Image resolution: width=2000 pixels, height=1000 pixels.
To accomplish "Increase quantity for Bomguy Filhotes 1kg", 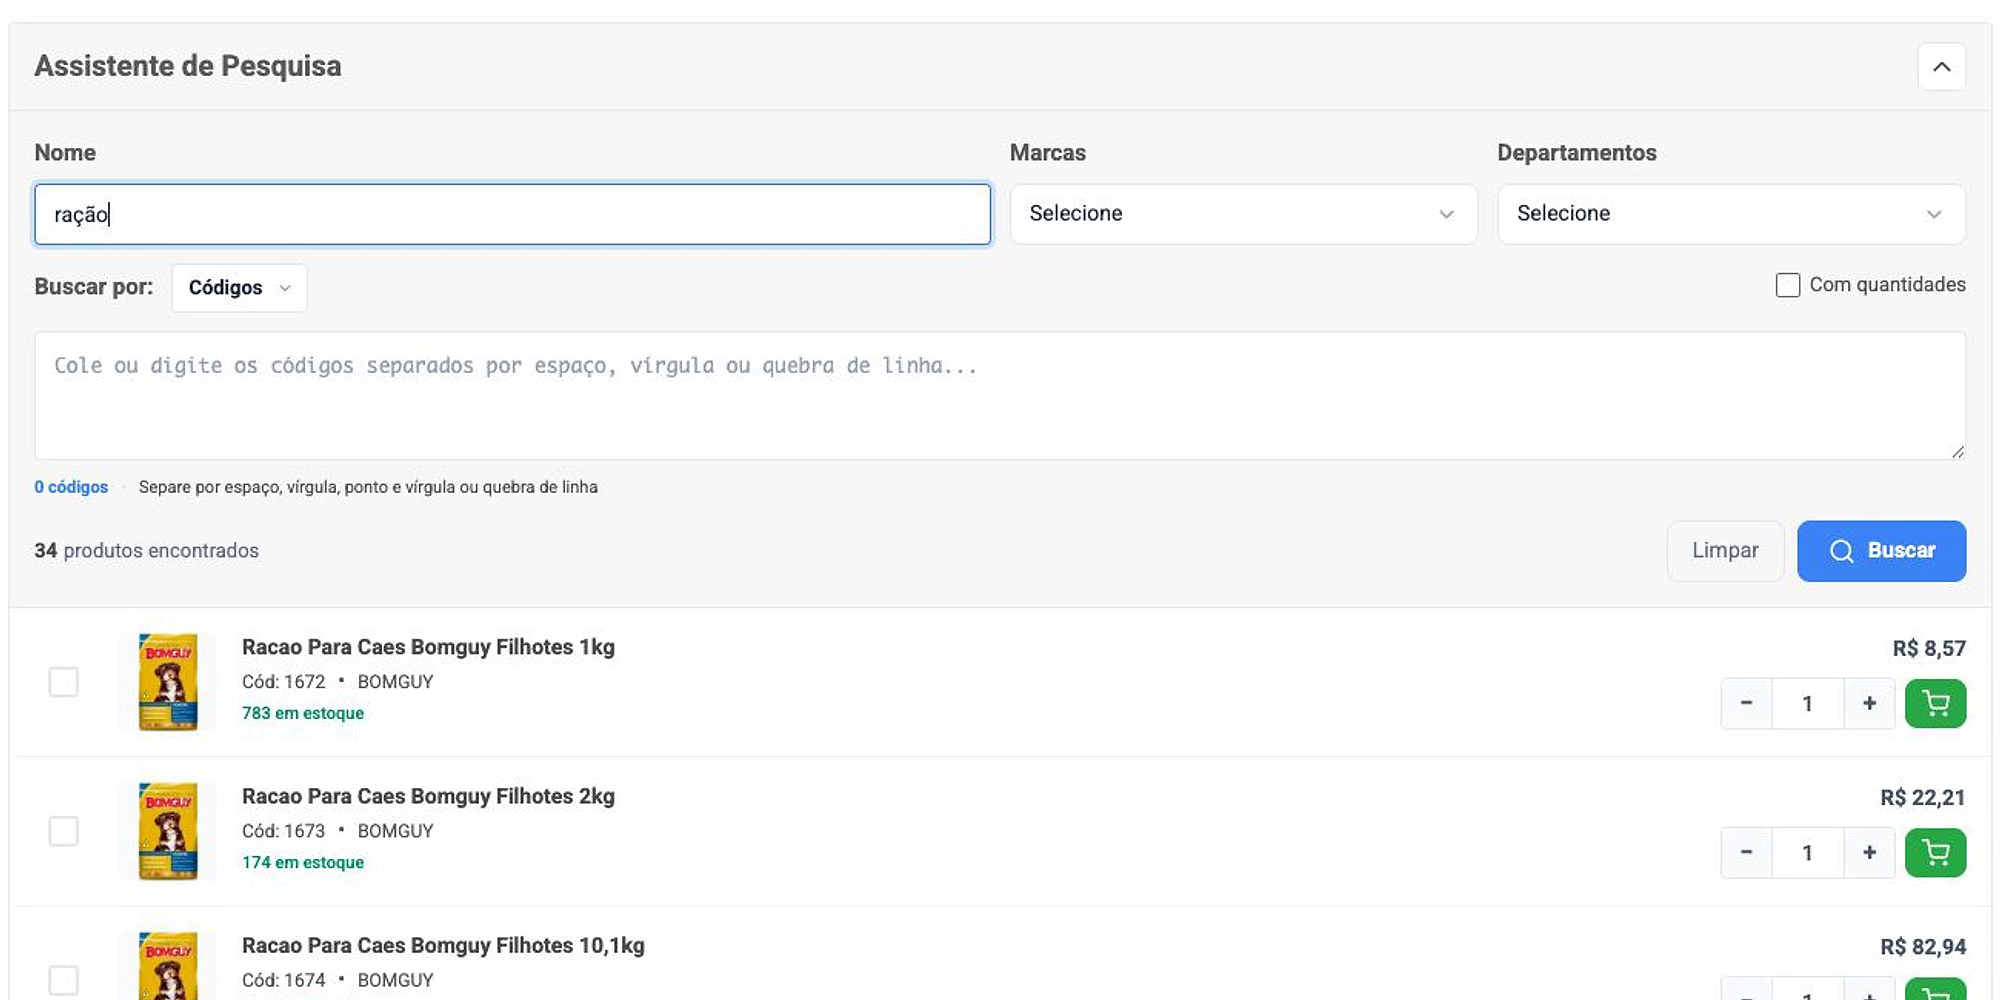I will 1869,704.
